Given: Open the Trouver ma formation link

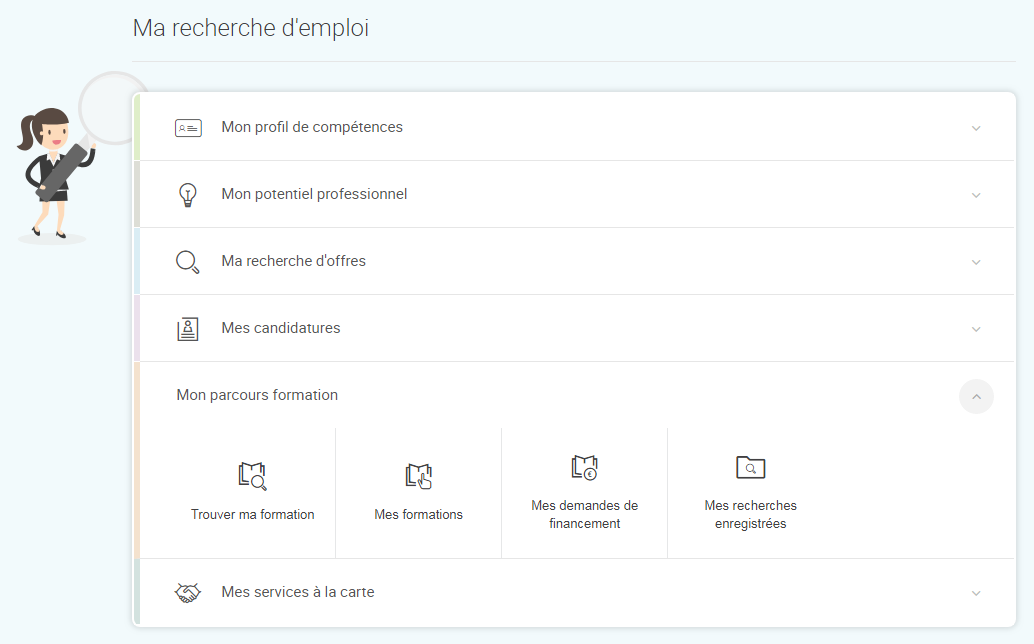Looking at the screenshot, I should (x=253, y=514).
